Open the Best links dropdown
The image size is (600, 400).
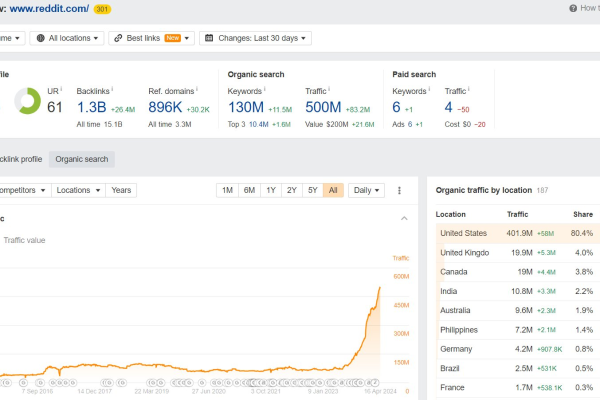[152, 38]
